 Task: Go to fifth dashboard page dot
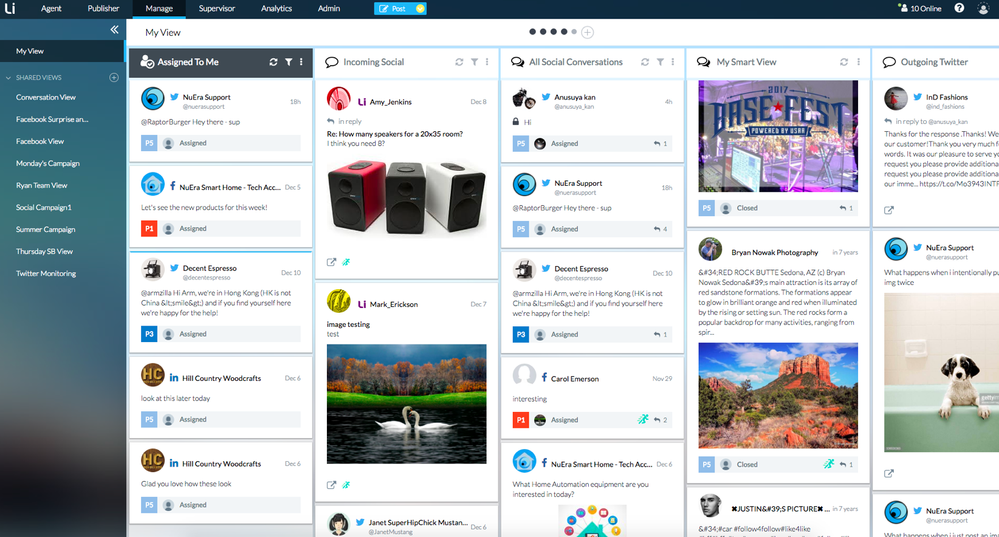[574, 32]
